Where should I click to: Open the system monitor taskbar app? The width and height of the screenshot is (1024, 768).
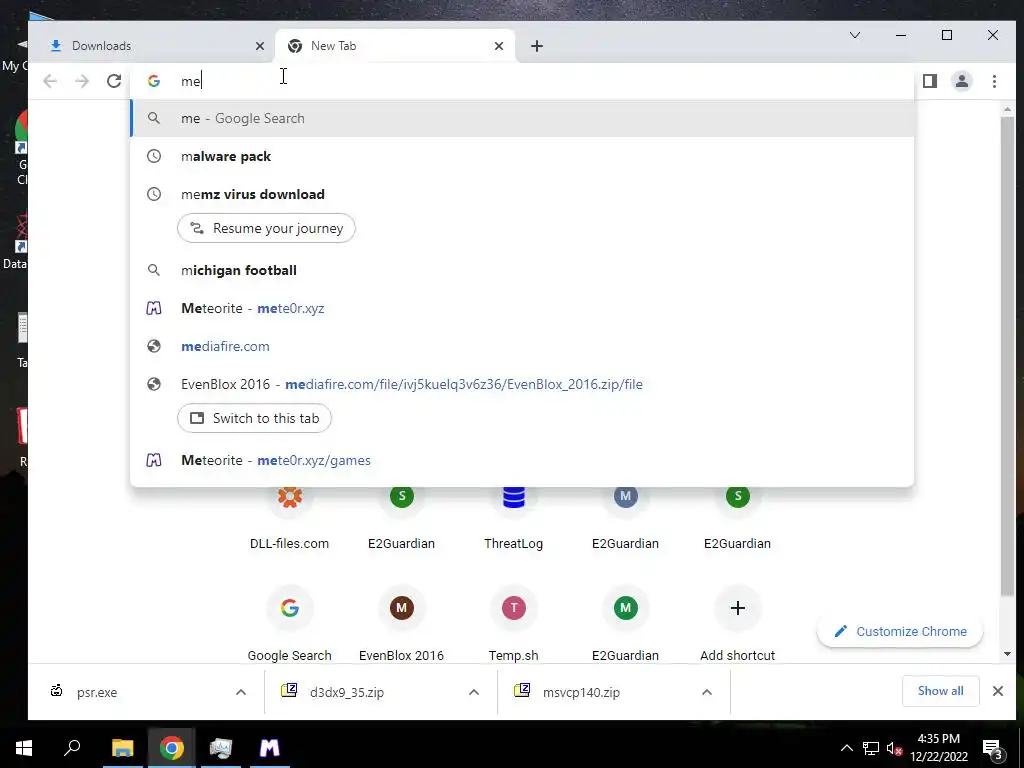pyautogui.click(x=221, y=748)
